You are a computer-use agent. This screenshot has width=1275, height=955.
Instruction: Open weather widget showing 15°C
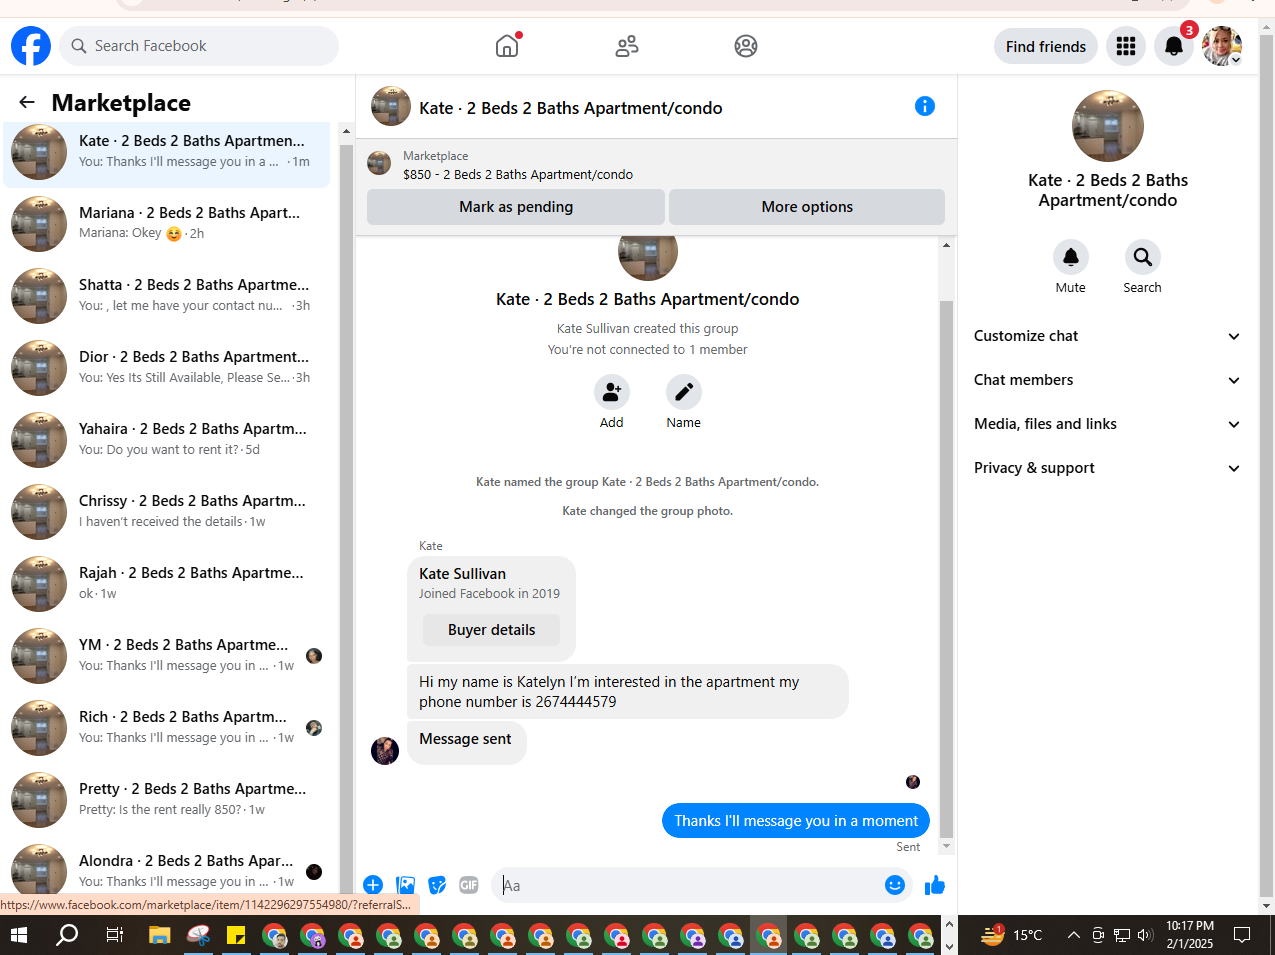(x=1012, y=935)
